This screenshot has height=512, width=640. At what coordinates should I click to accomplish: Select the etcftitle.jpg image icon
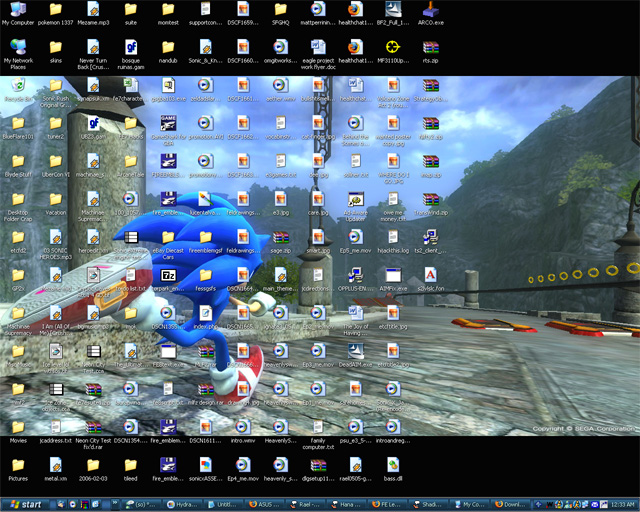tap(393, 317)
